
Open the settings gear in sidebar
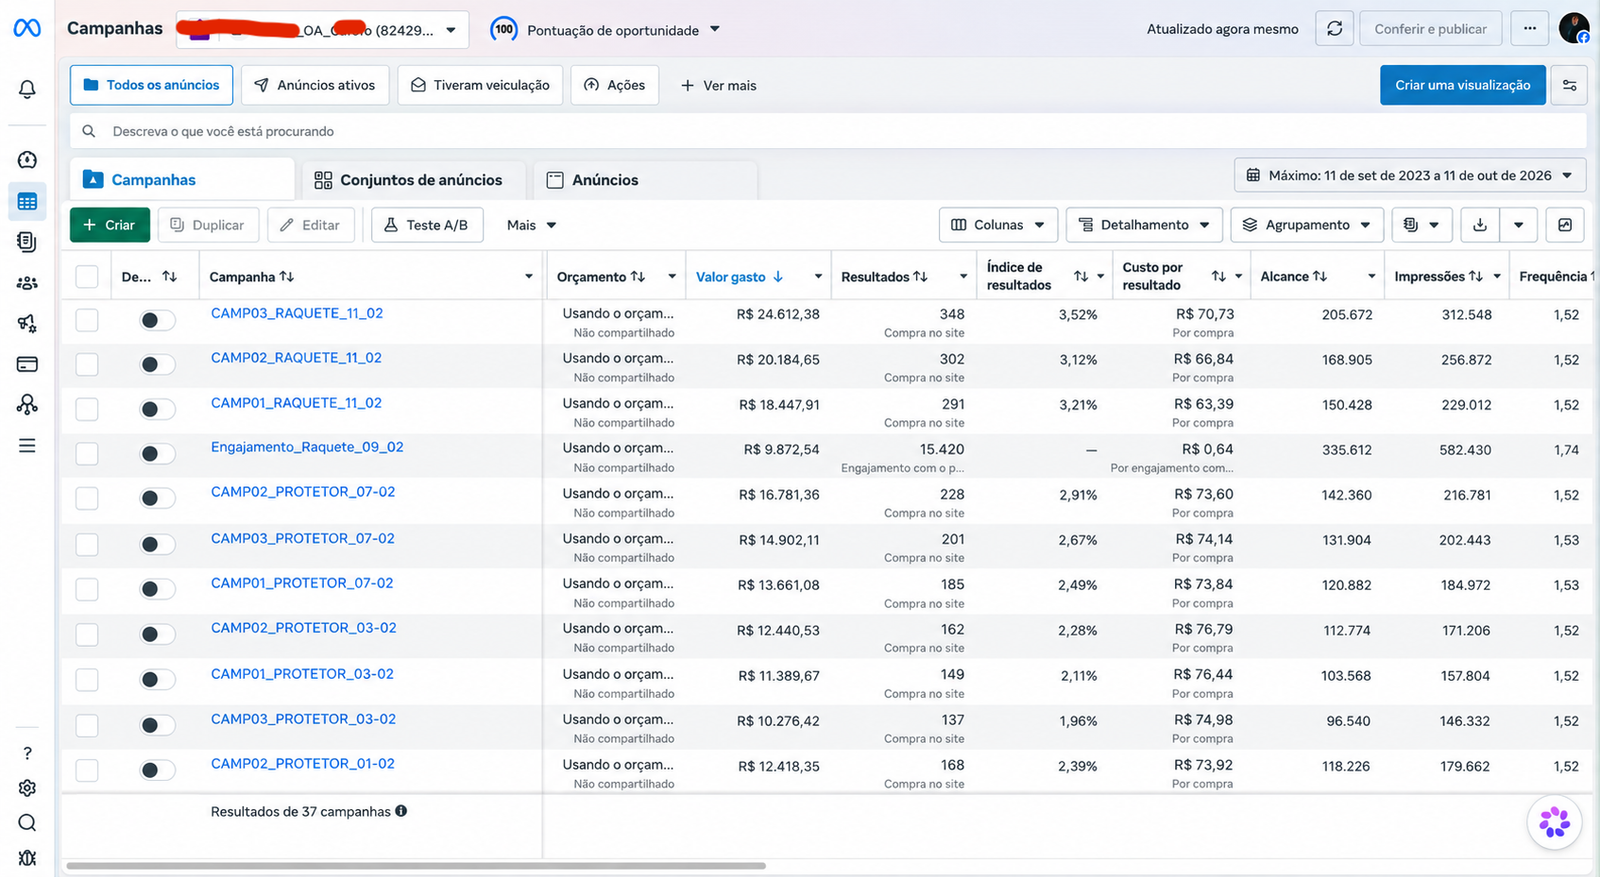click(27, 788)
